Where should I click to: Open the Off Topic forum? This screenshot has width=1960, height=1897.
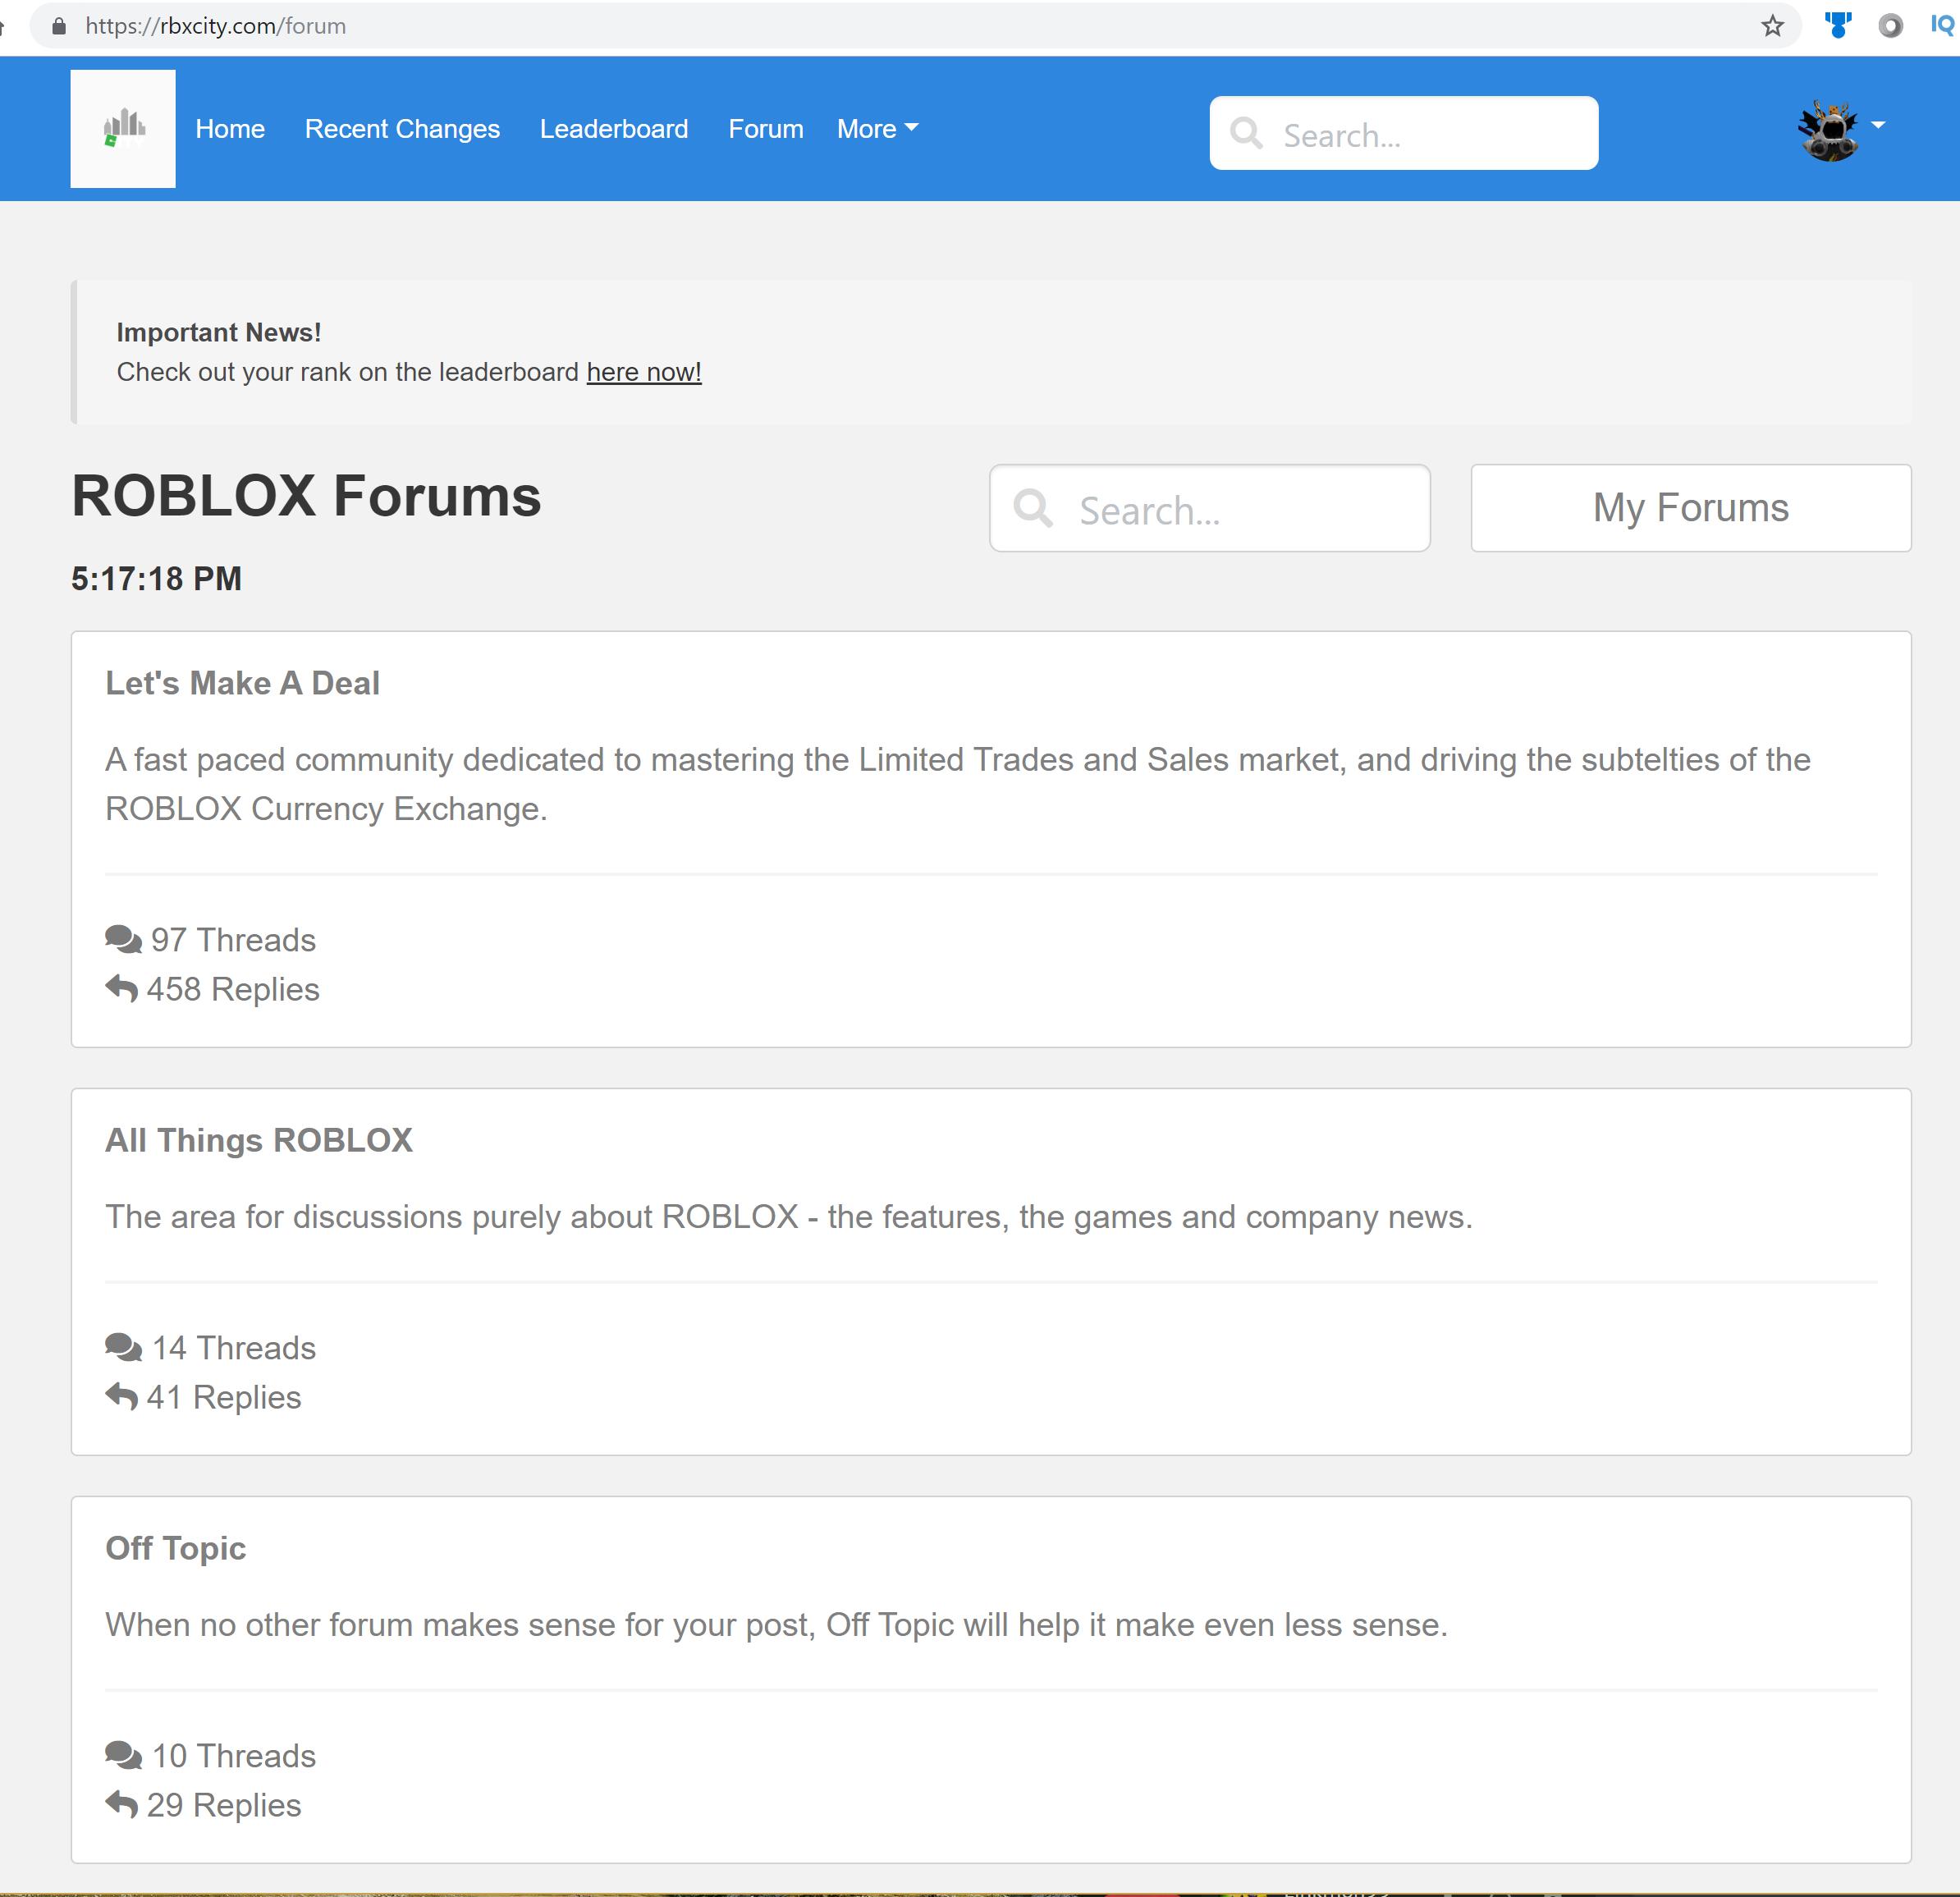pyautogui.click(x=175, y=1548)
